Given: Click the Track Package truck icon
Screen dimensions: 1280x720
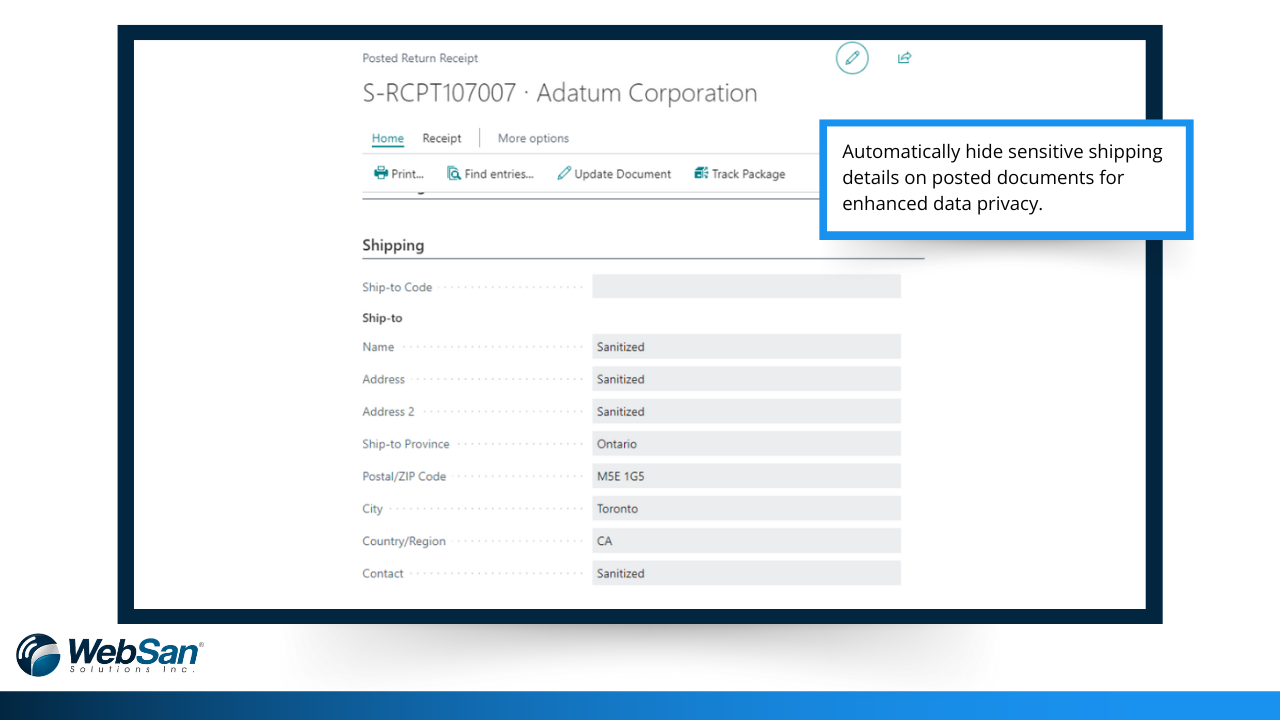Looking at the screenshot, I should pos(701,173).
